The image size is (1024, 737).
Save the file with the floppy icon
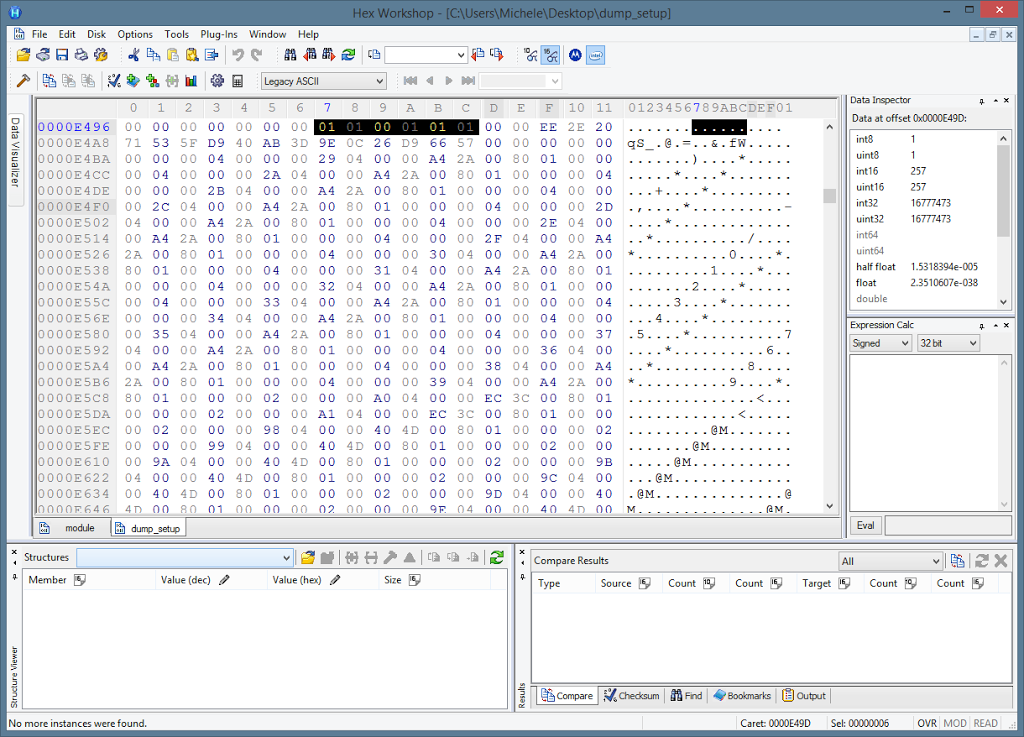pos(62,55)
